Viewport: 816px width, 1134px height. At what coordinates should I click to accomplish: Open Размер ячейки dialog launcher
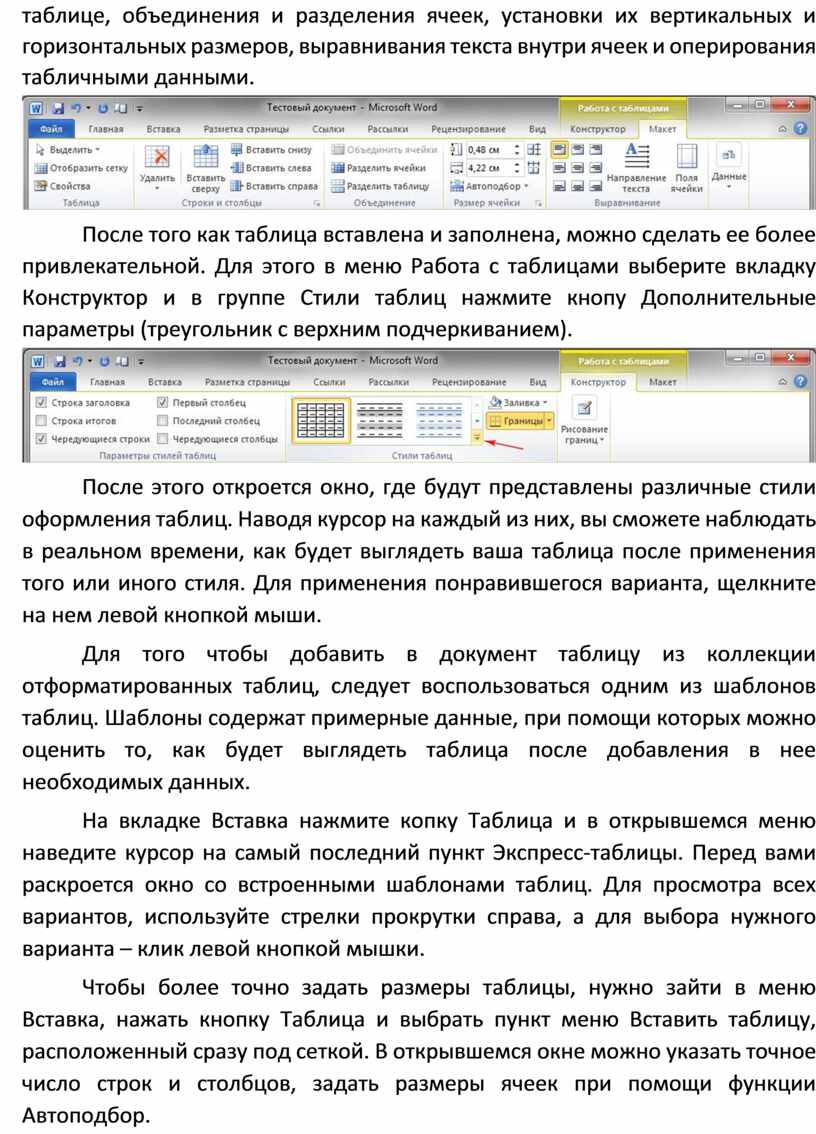pyautogui.click(x=537, y=204)
